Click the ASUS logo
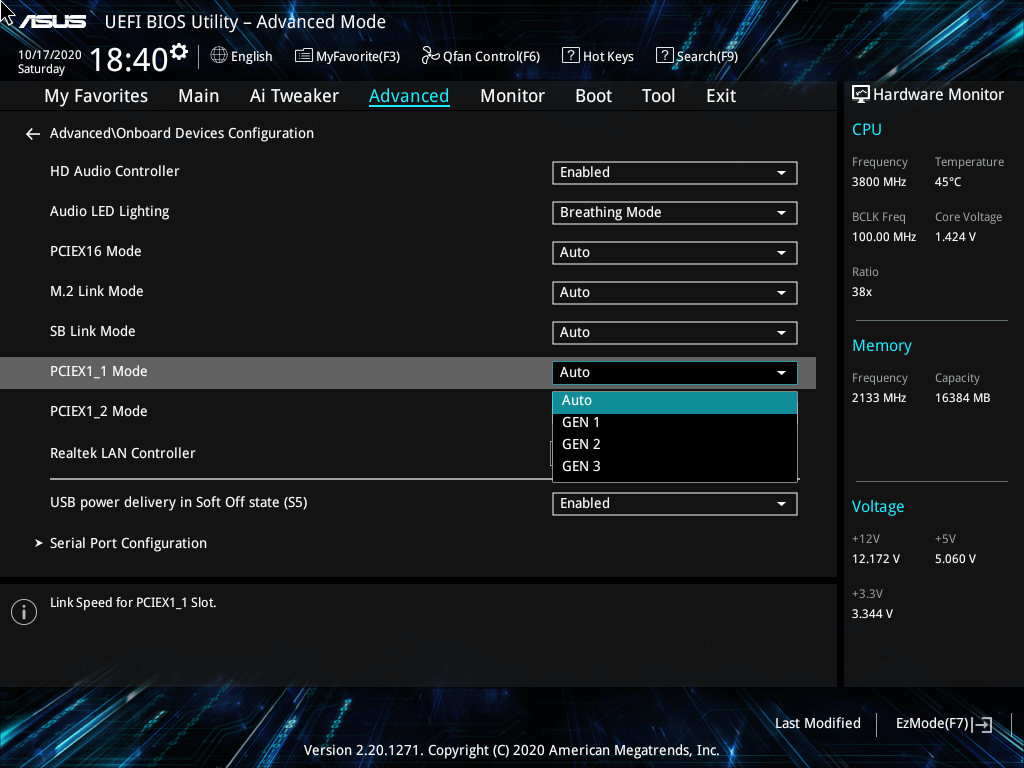 click(52, 22)
